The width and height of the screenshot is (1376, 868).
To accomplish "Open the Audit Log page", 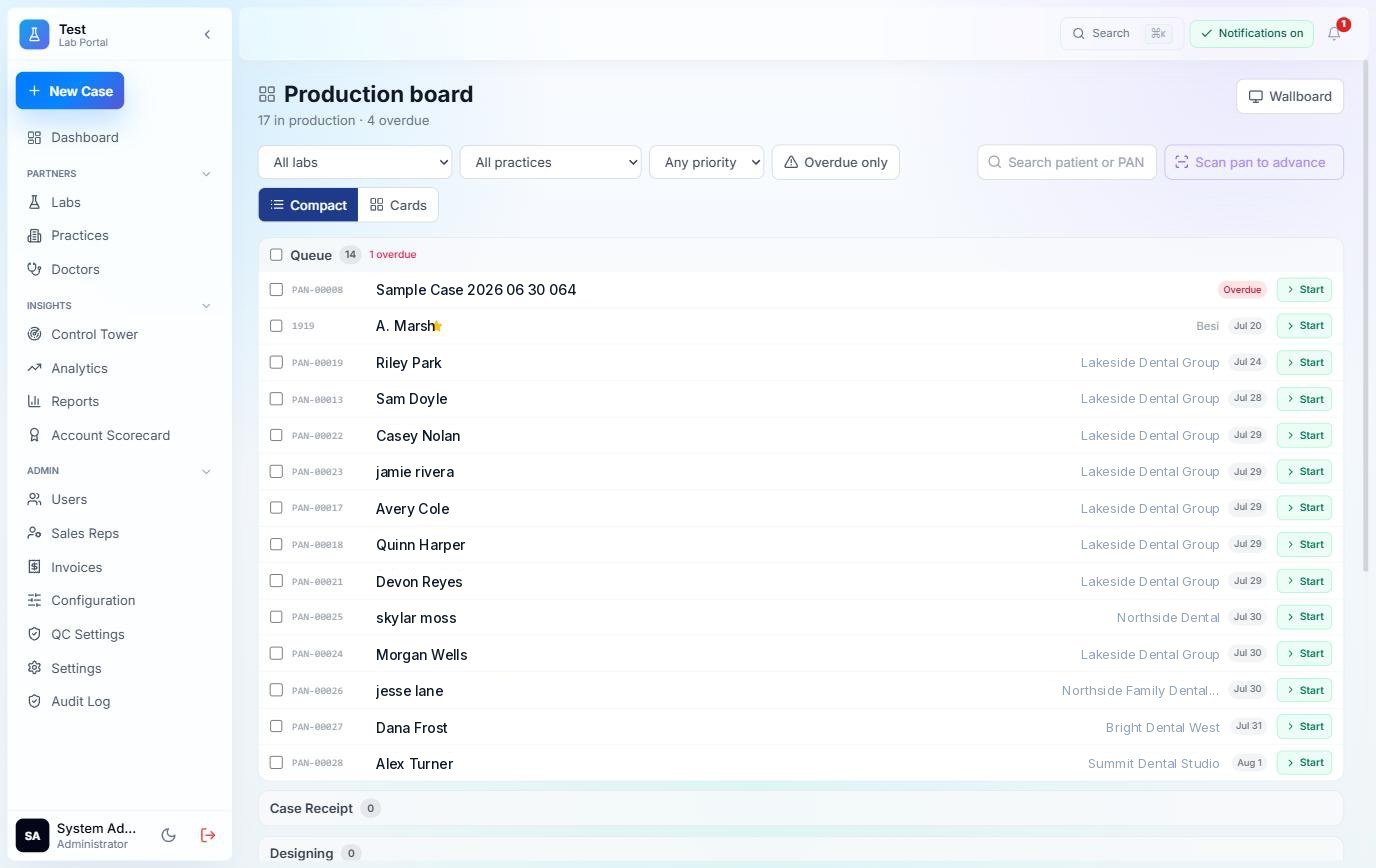I will tap(119, 701).
